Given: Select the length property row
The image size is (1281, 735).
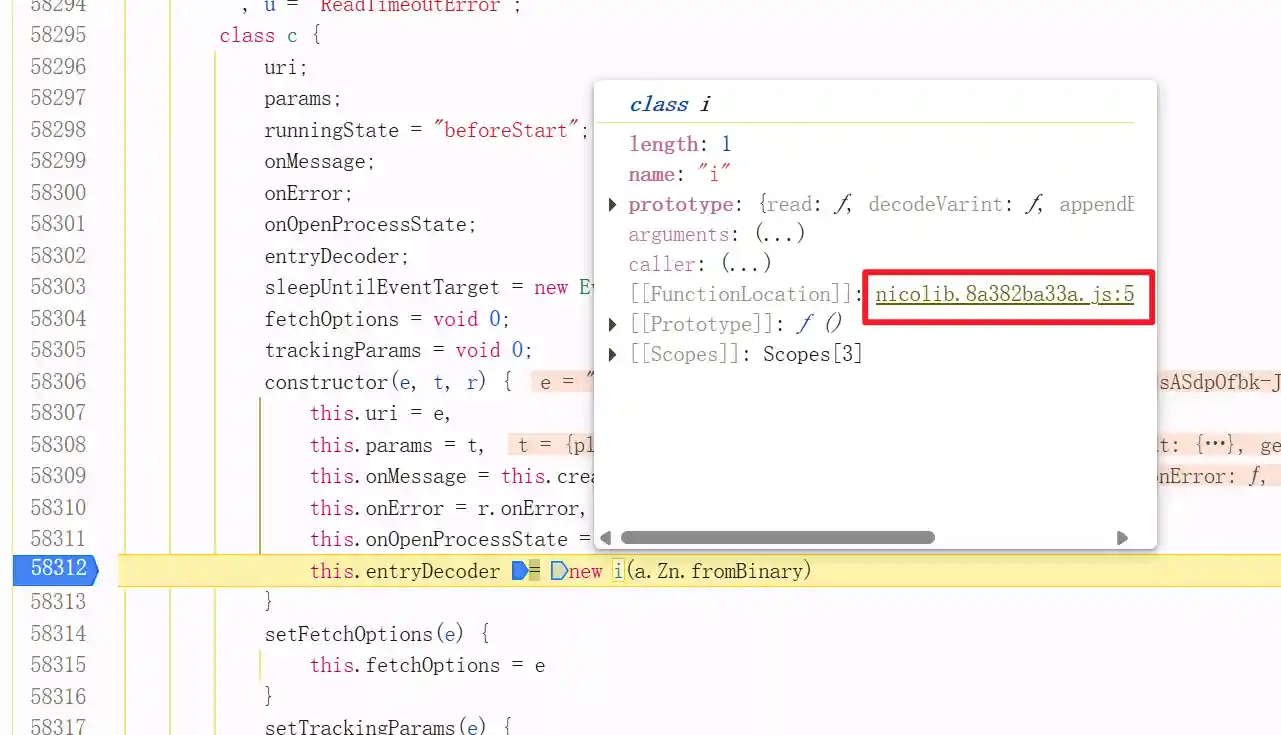Looking at the screenshot, I should (x=680, y=145).
